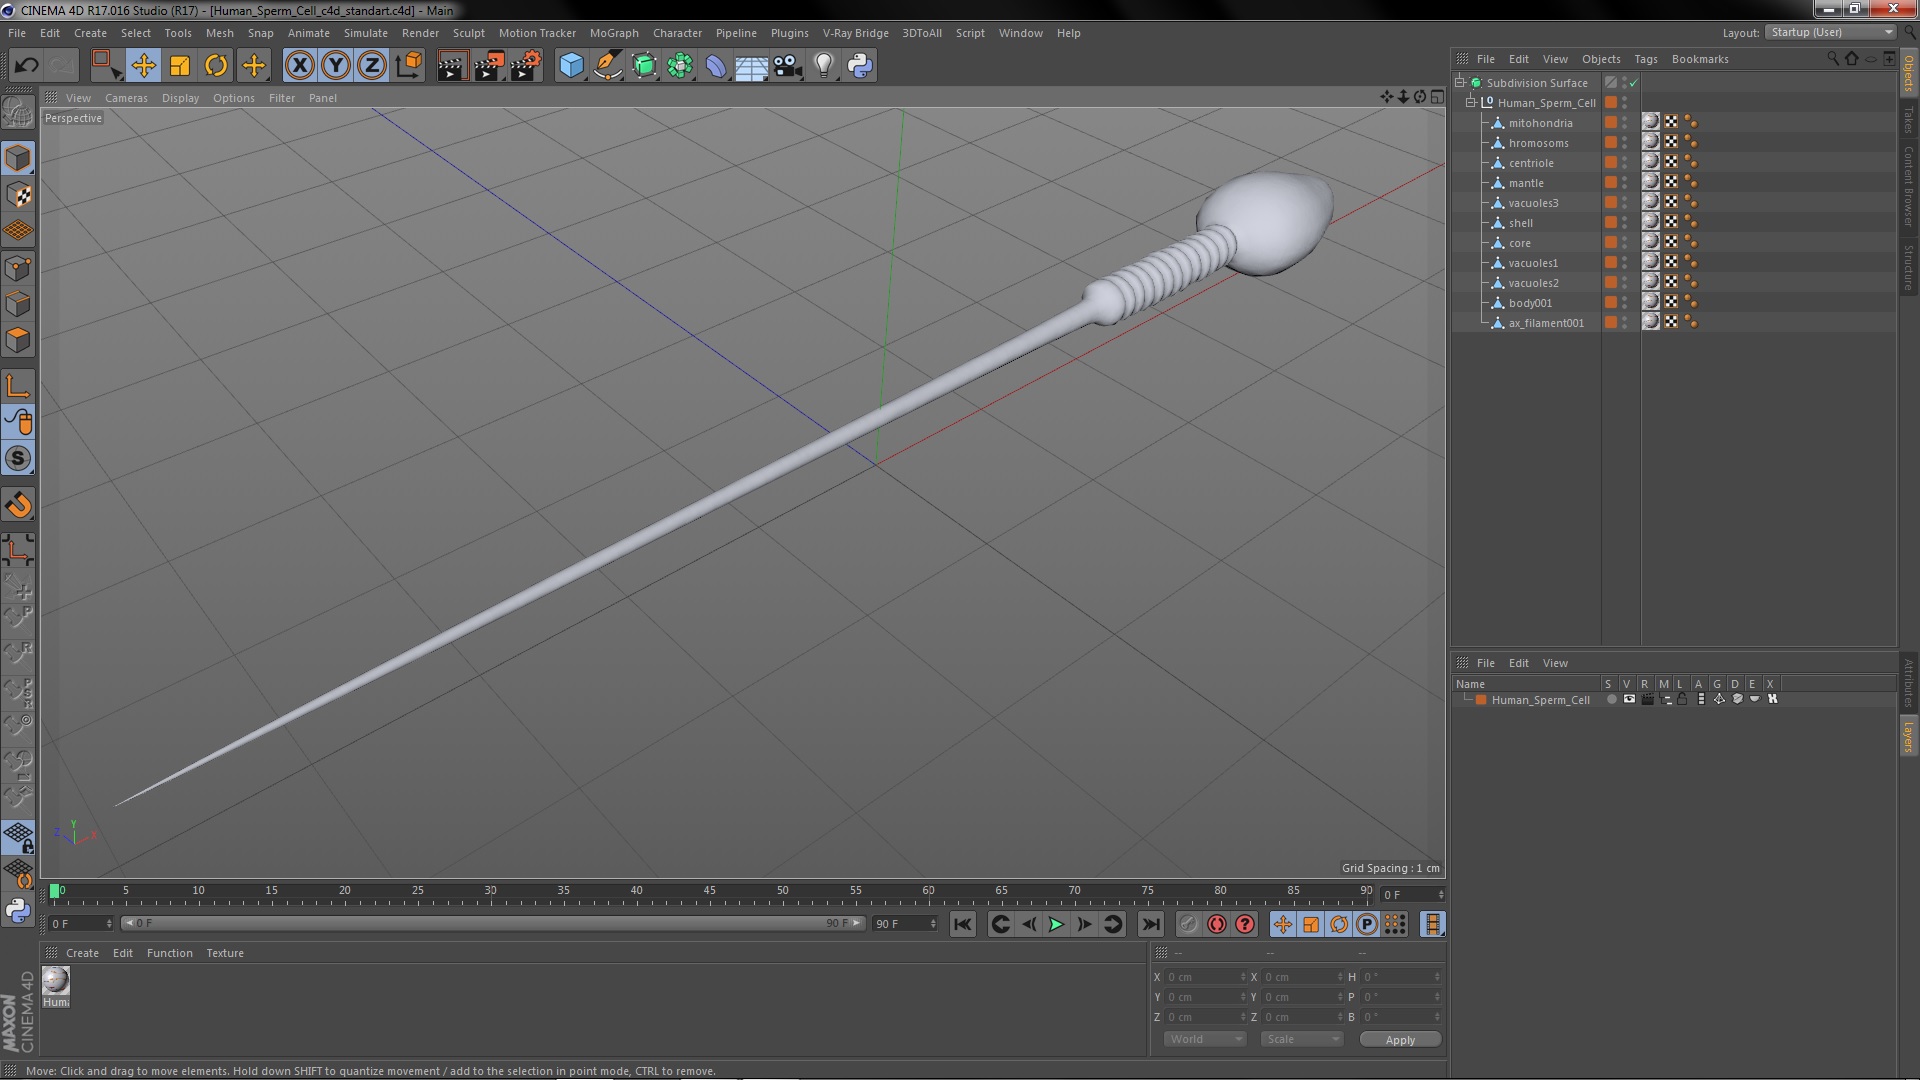Select the mitohondria object
This screenshot has height=1080, width=1920.
pos(1540,123)
